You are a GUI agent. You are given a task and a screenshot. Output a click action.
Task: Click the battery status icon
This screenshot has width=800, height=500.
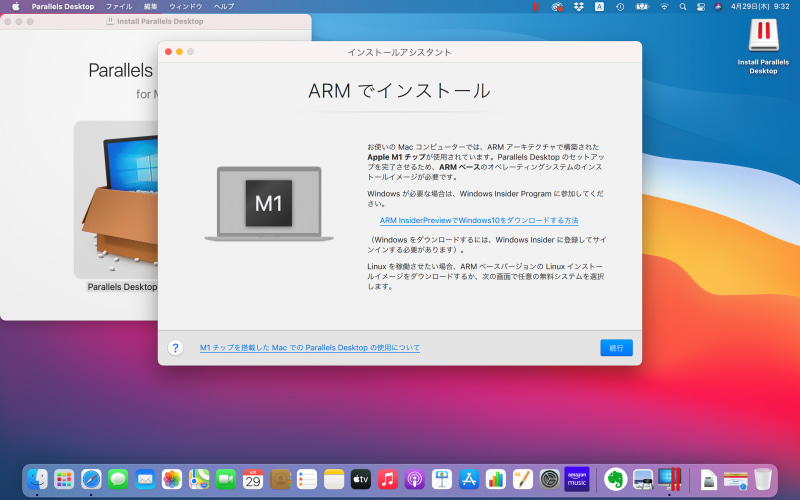pyautogui.click(x=642, y=7)
